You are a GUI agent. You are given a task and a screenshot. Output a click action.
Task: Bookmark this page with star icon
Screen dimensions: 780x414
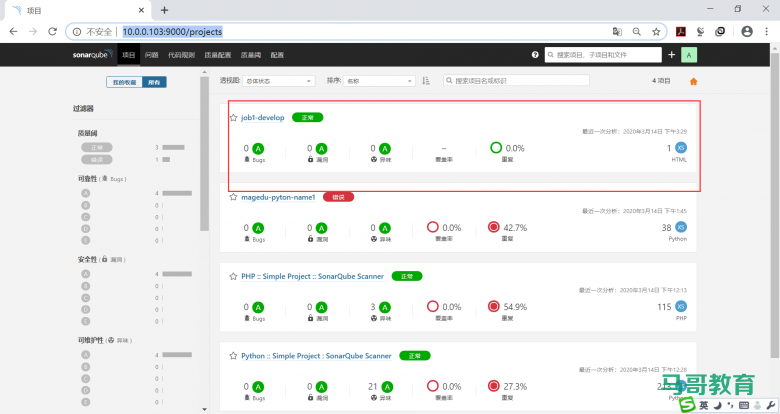[656, 31]
